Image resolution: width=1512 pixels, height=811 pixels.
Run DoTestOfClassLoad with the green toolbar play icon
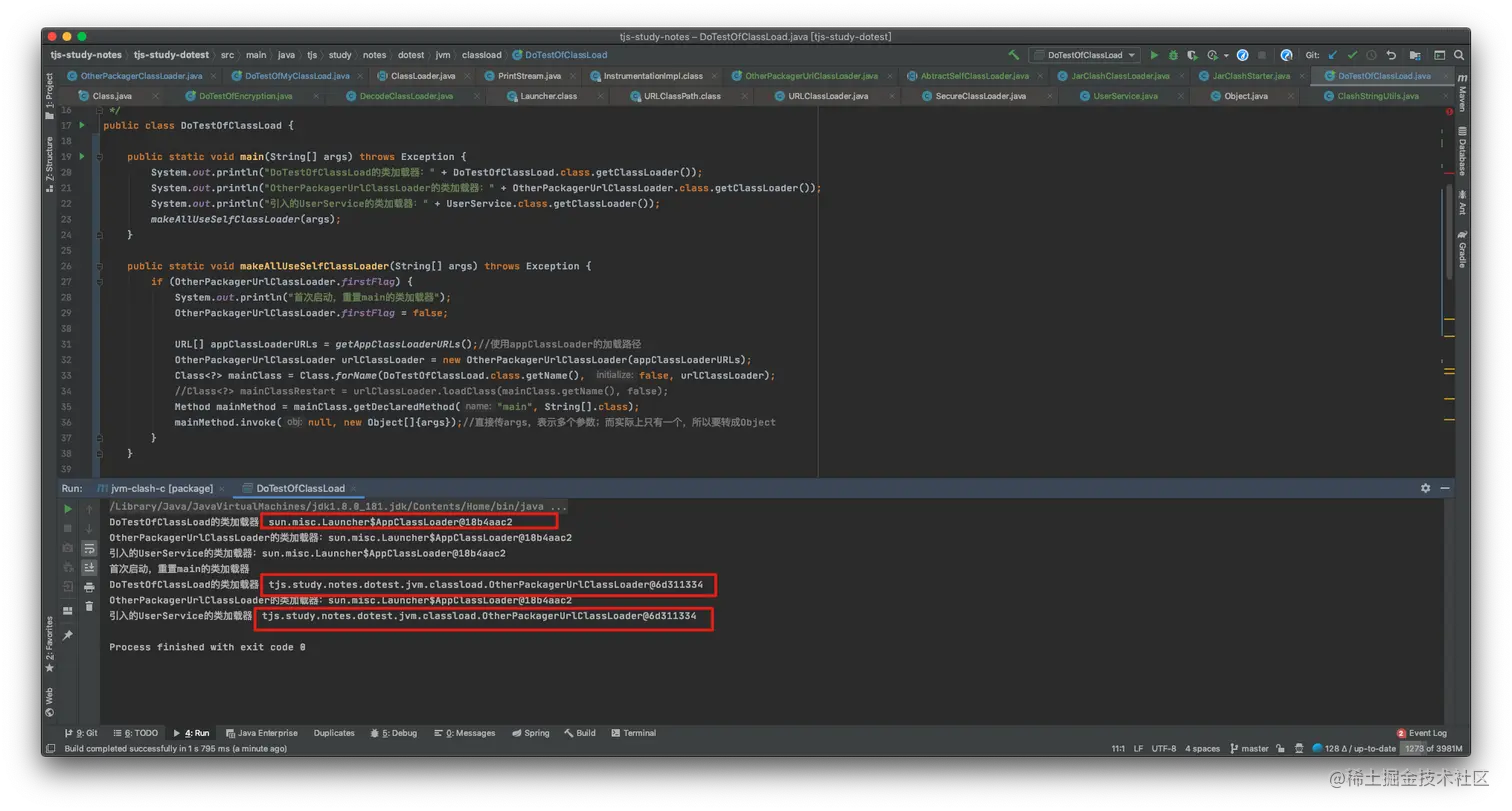[x=1154, y=55]
